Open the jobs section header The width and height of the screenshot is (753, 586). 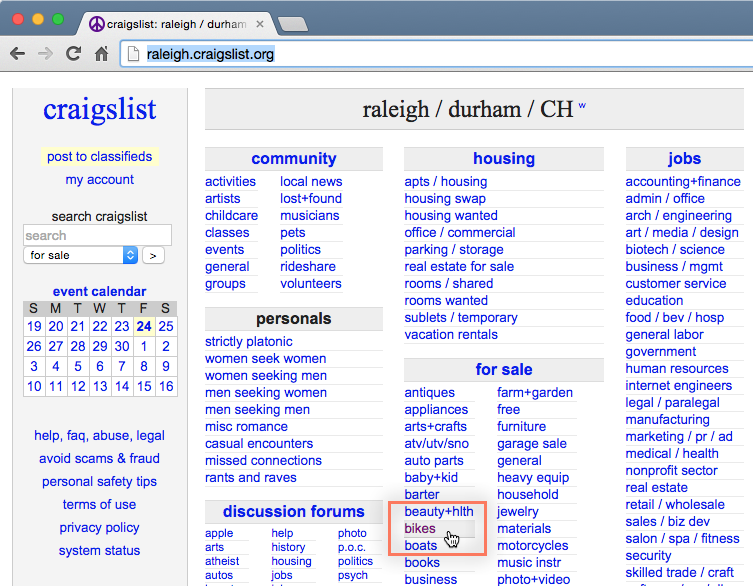pos(684,158)
